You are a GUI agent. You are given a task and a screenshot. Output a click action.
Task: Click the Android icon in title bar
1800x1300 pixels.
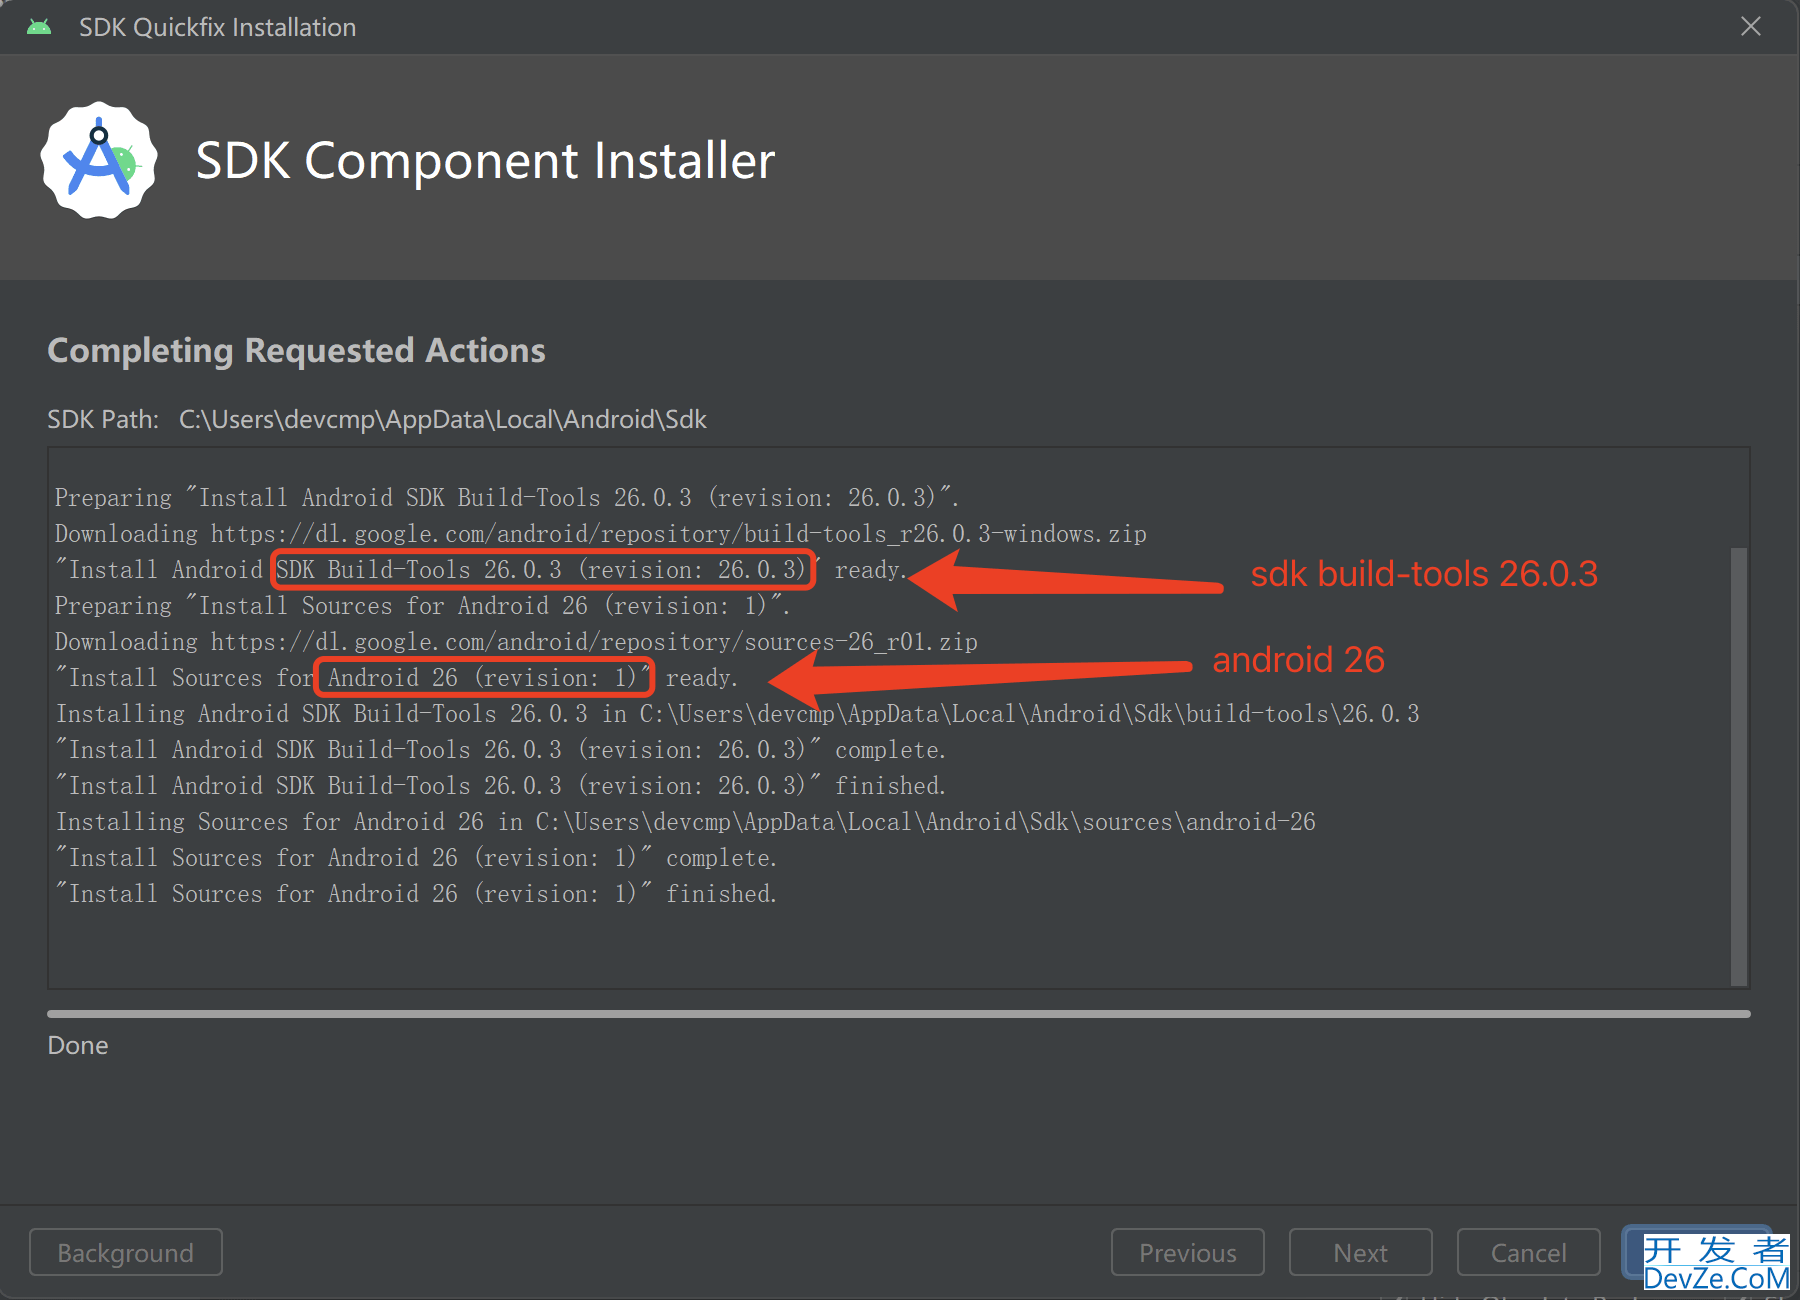coord(39,27)
